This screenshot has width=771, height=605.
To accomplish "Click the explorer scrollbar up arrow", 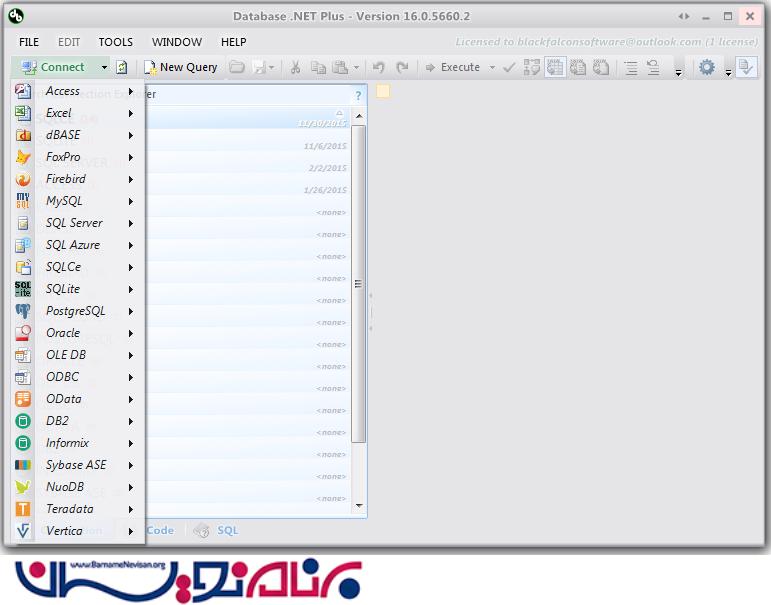I will 359,116.
